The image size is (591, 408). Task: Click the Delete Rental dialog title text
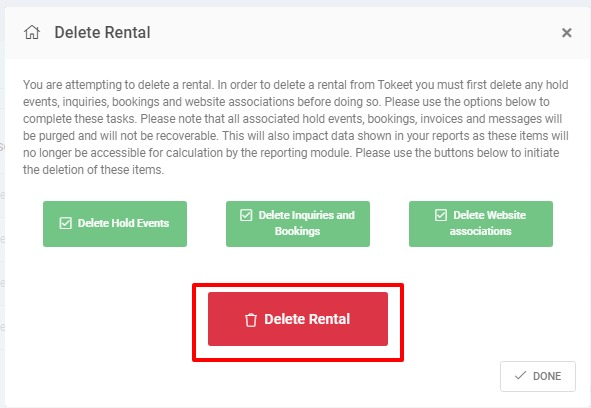click(103, 32)
